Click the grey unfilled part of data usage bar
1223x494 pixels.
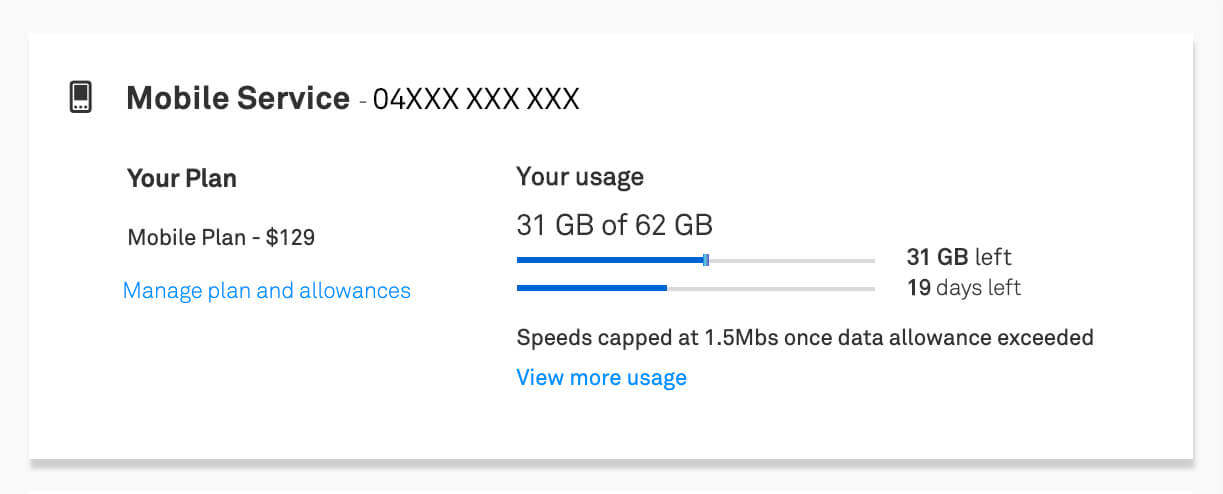coord(792,260)
